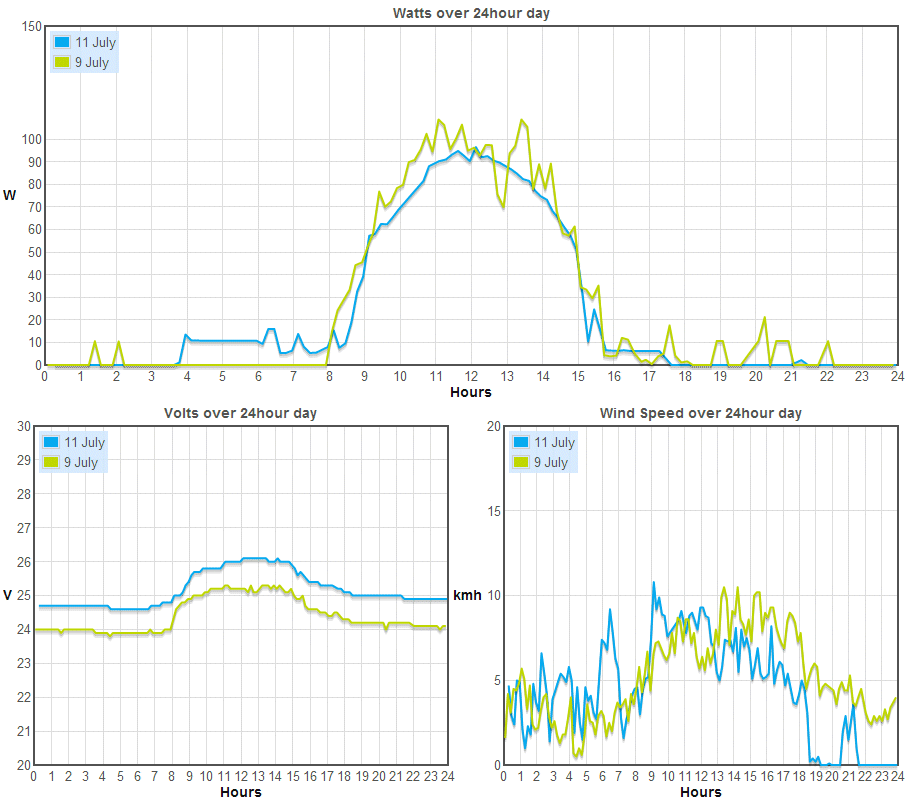The width and height of the screenshot is (911, 806).
Task: Click the V y-axis label on Volts chart
Action: pos(8,595)
